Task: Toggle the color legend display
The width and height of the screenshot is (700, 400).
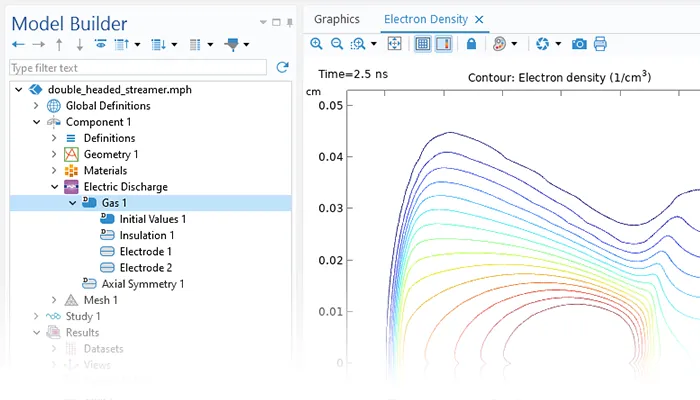Action: pos(443,44)
